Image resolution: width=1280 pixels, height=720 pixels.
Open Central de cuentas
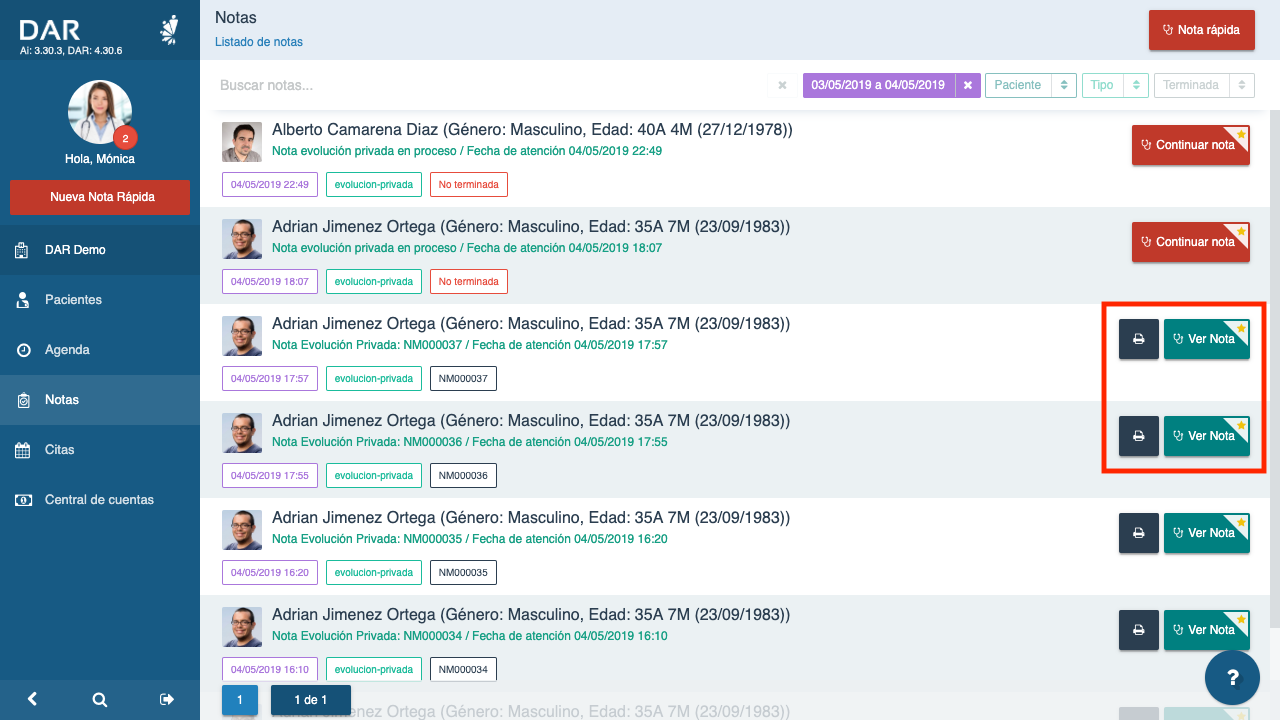click(x=100, y=500)
